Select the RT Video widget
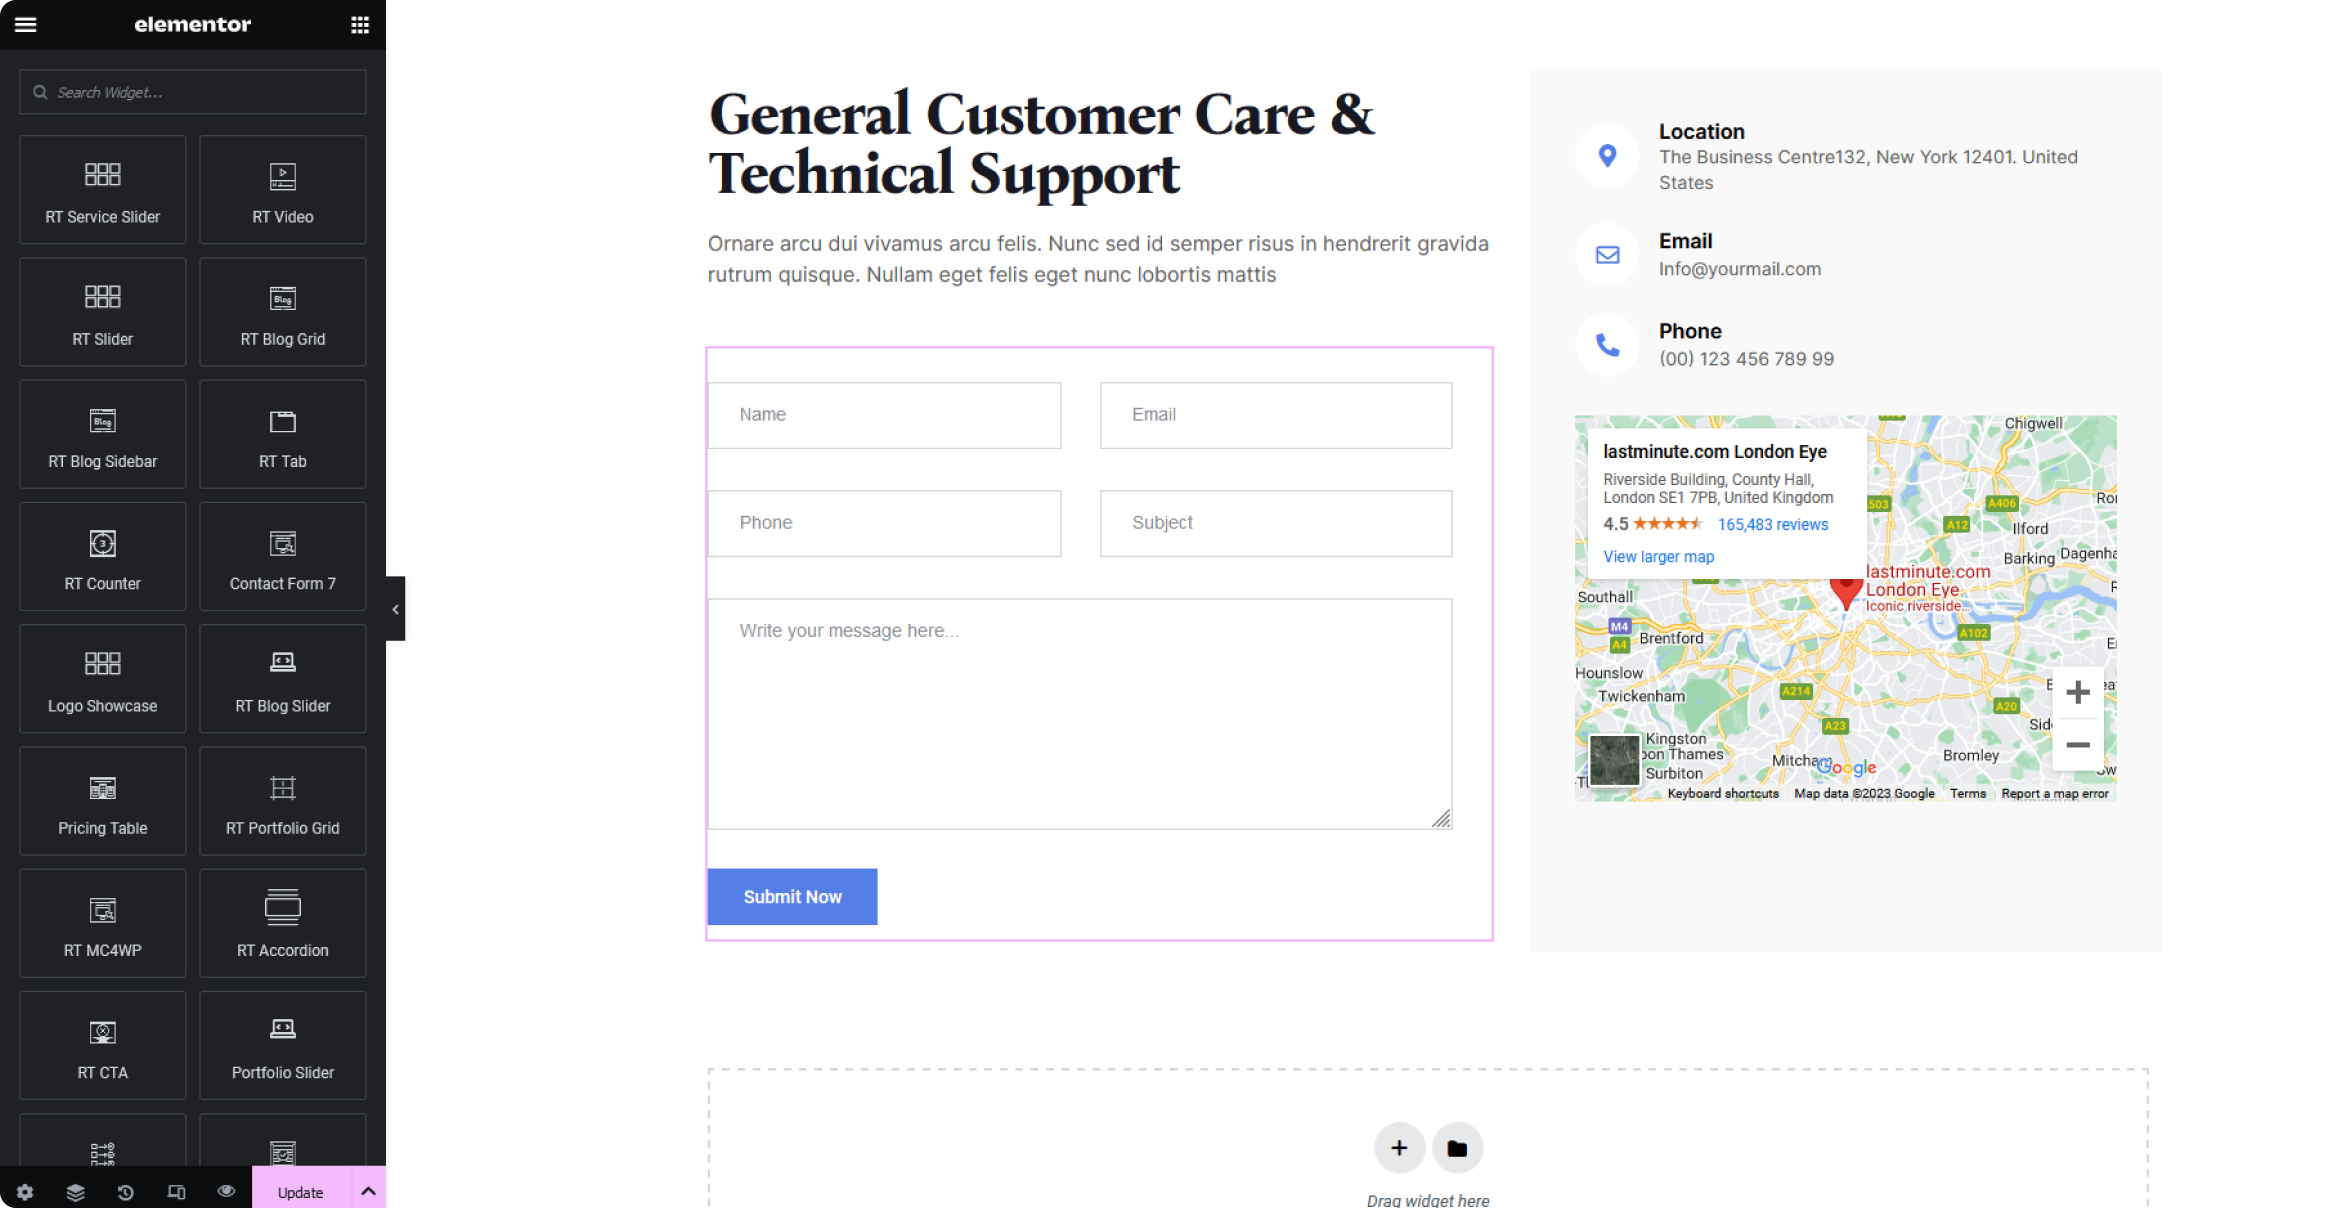Screen dimensions: 2342x1208 tap(283, 190)
